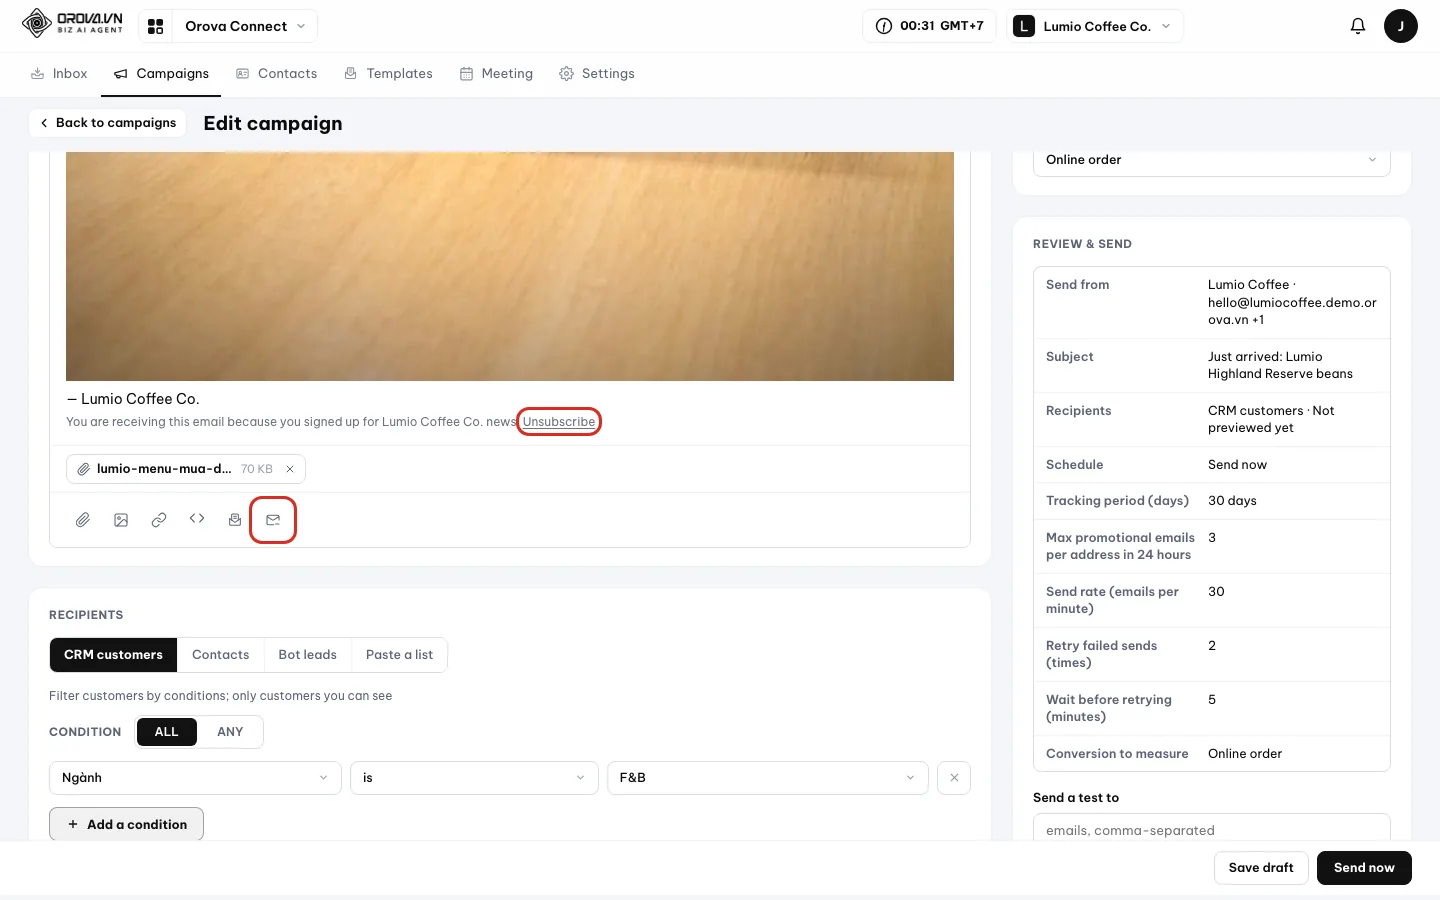Click the insert image icon
The height and width of the screenshot is (900, 1440).
(x=121, y=520)
